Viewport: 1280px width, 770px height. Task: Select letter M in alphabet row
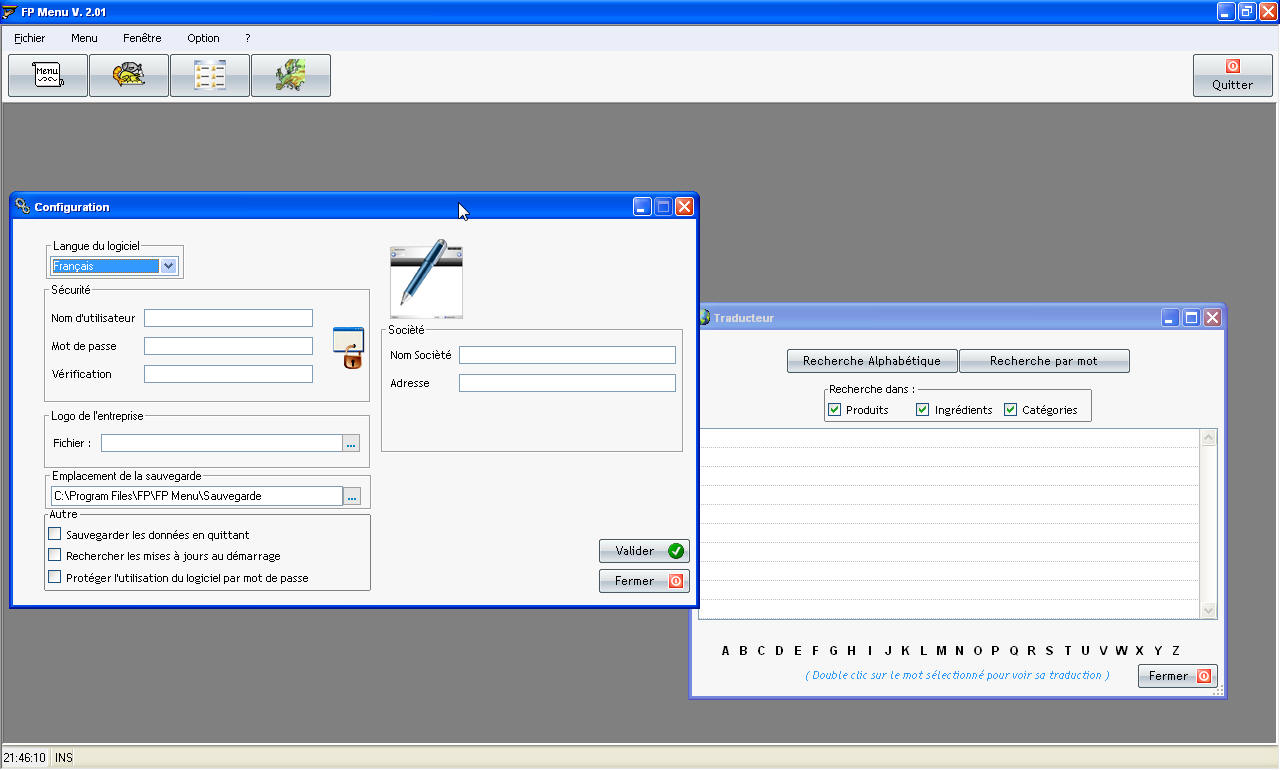(x=941, y=651)
